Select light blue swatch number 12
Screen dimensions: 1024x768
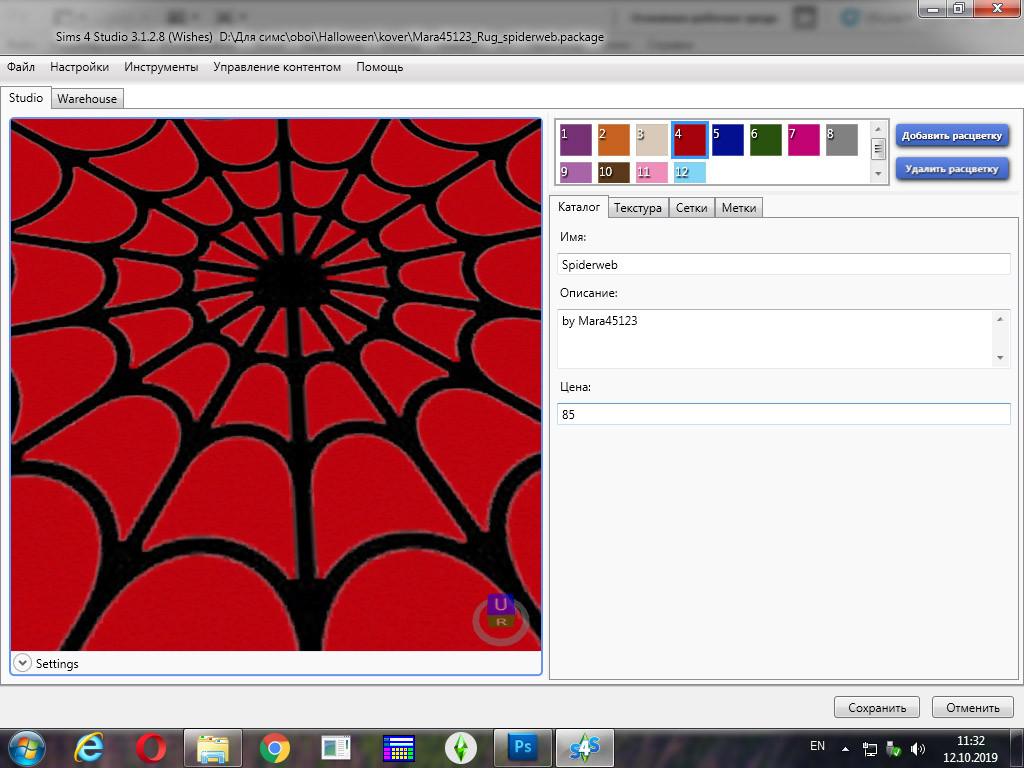coord(690,172)
